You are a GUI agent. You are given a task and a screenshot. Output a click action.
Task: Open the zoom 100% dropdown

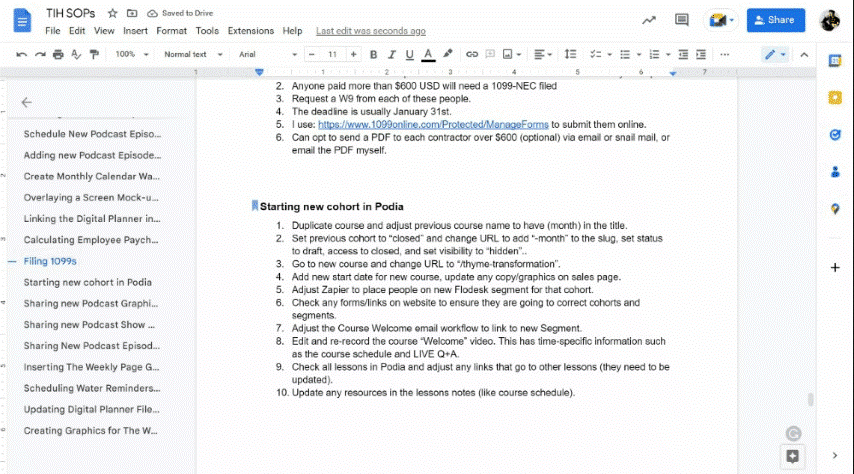click(x=129, y=54)
